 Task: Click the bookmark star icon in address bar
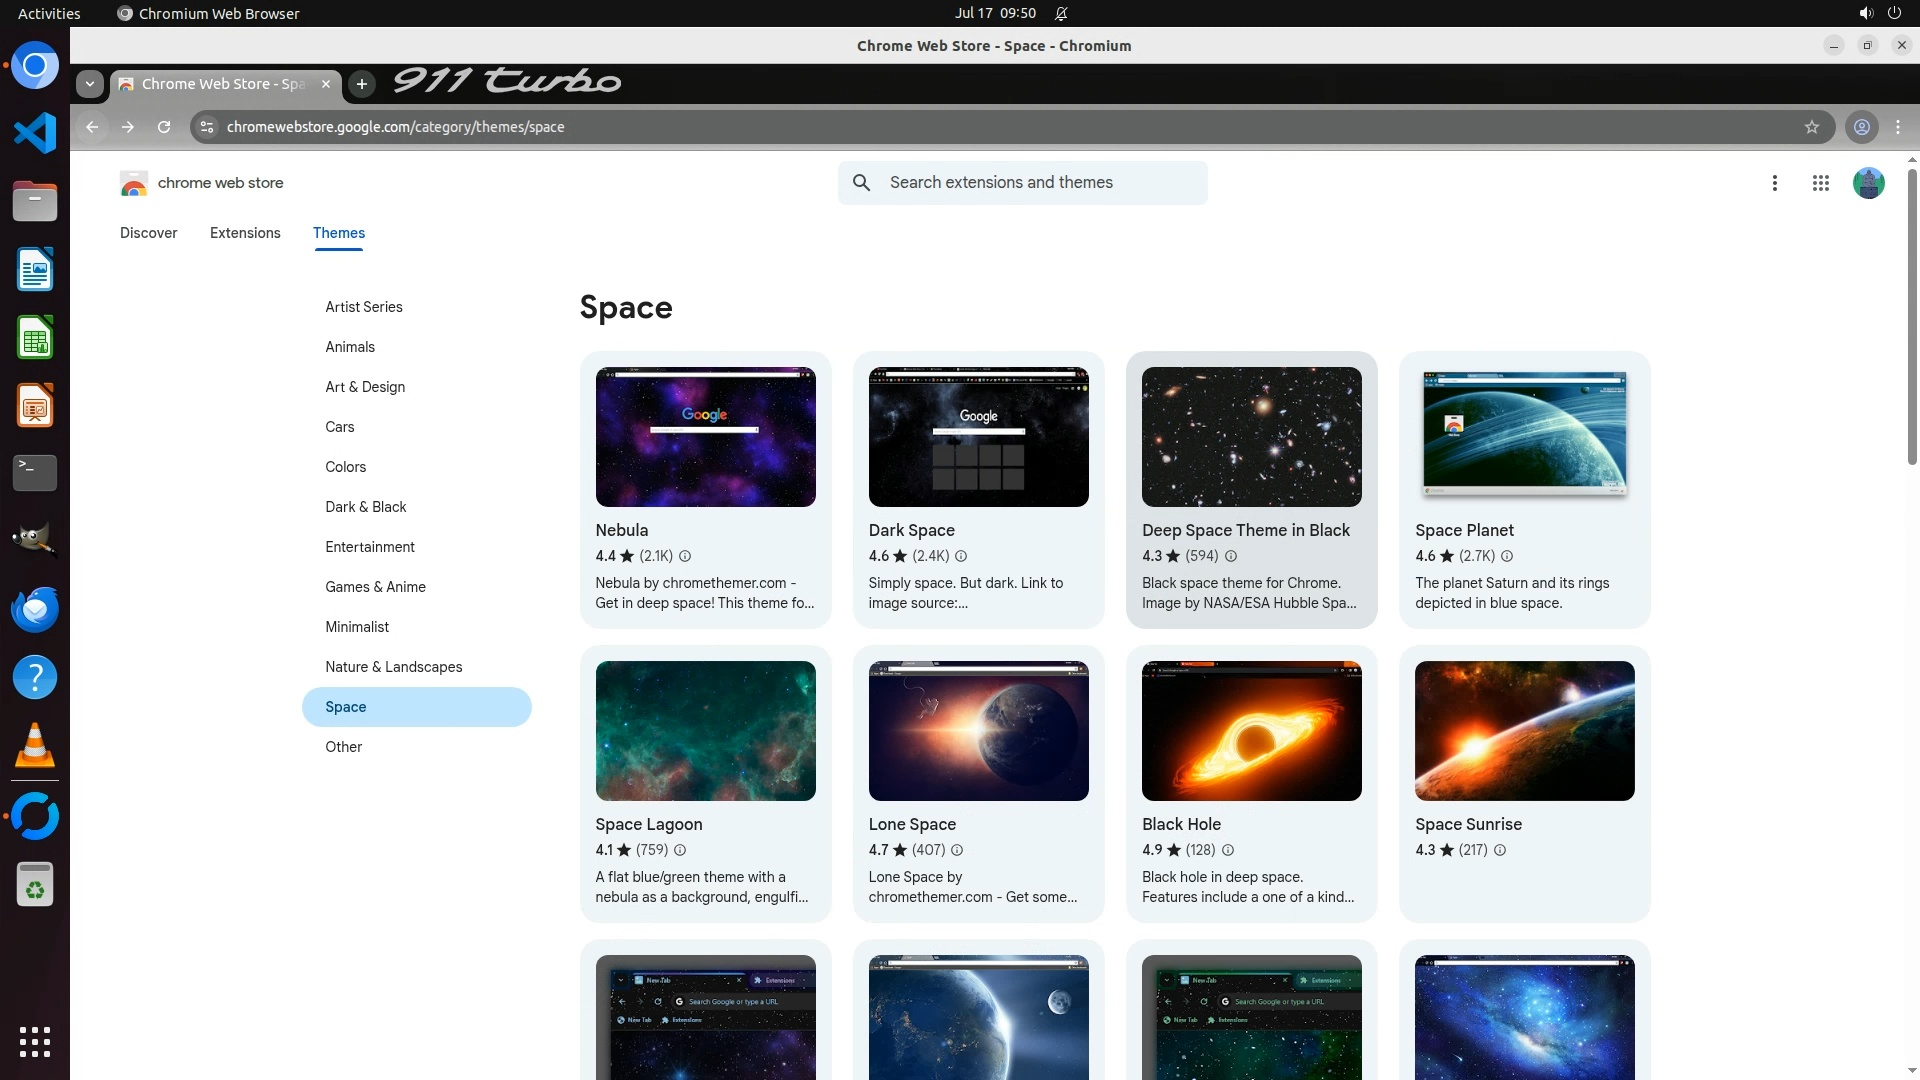[x=1811, y=127]
